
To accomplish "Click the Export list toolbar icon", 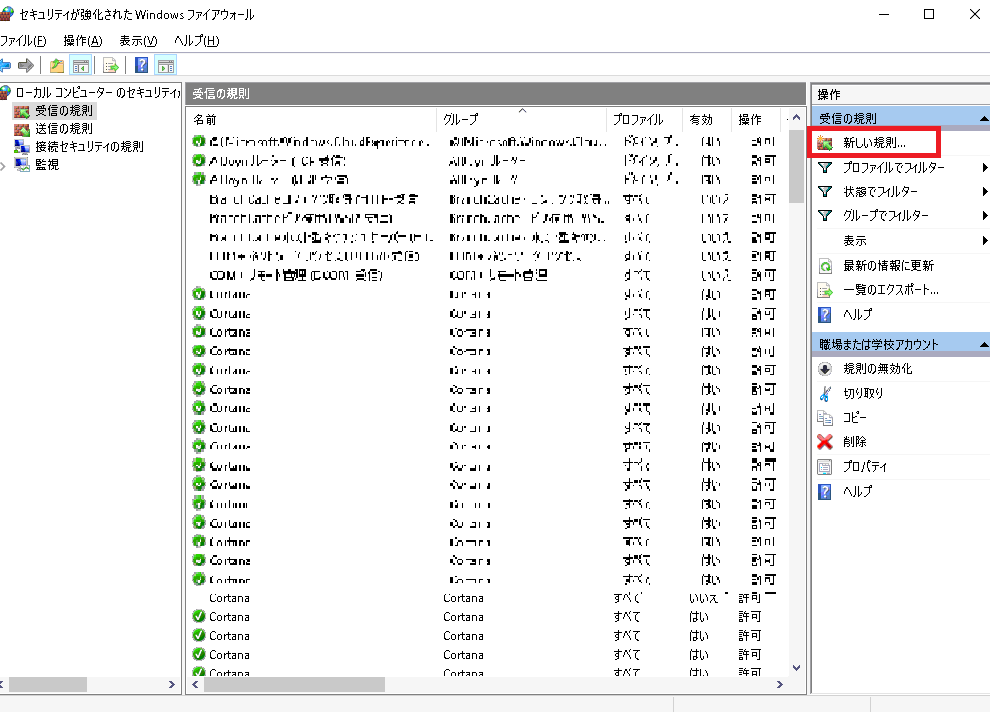I will tap(110, 65).
